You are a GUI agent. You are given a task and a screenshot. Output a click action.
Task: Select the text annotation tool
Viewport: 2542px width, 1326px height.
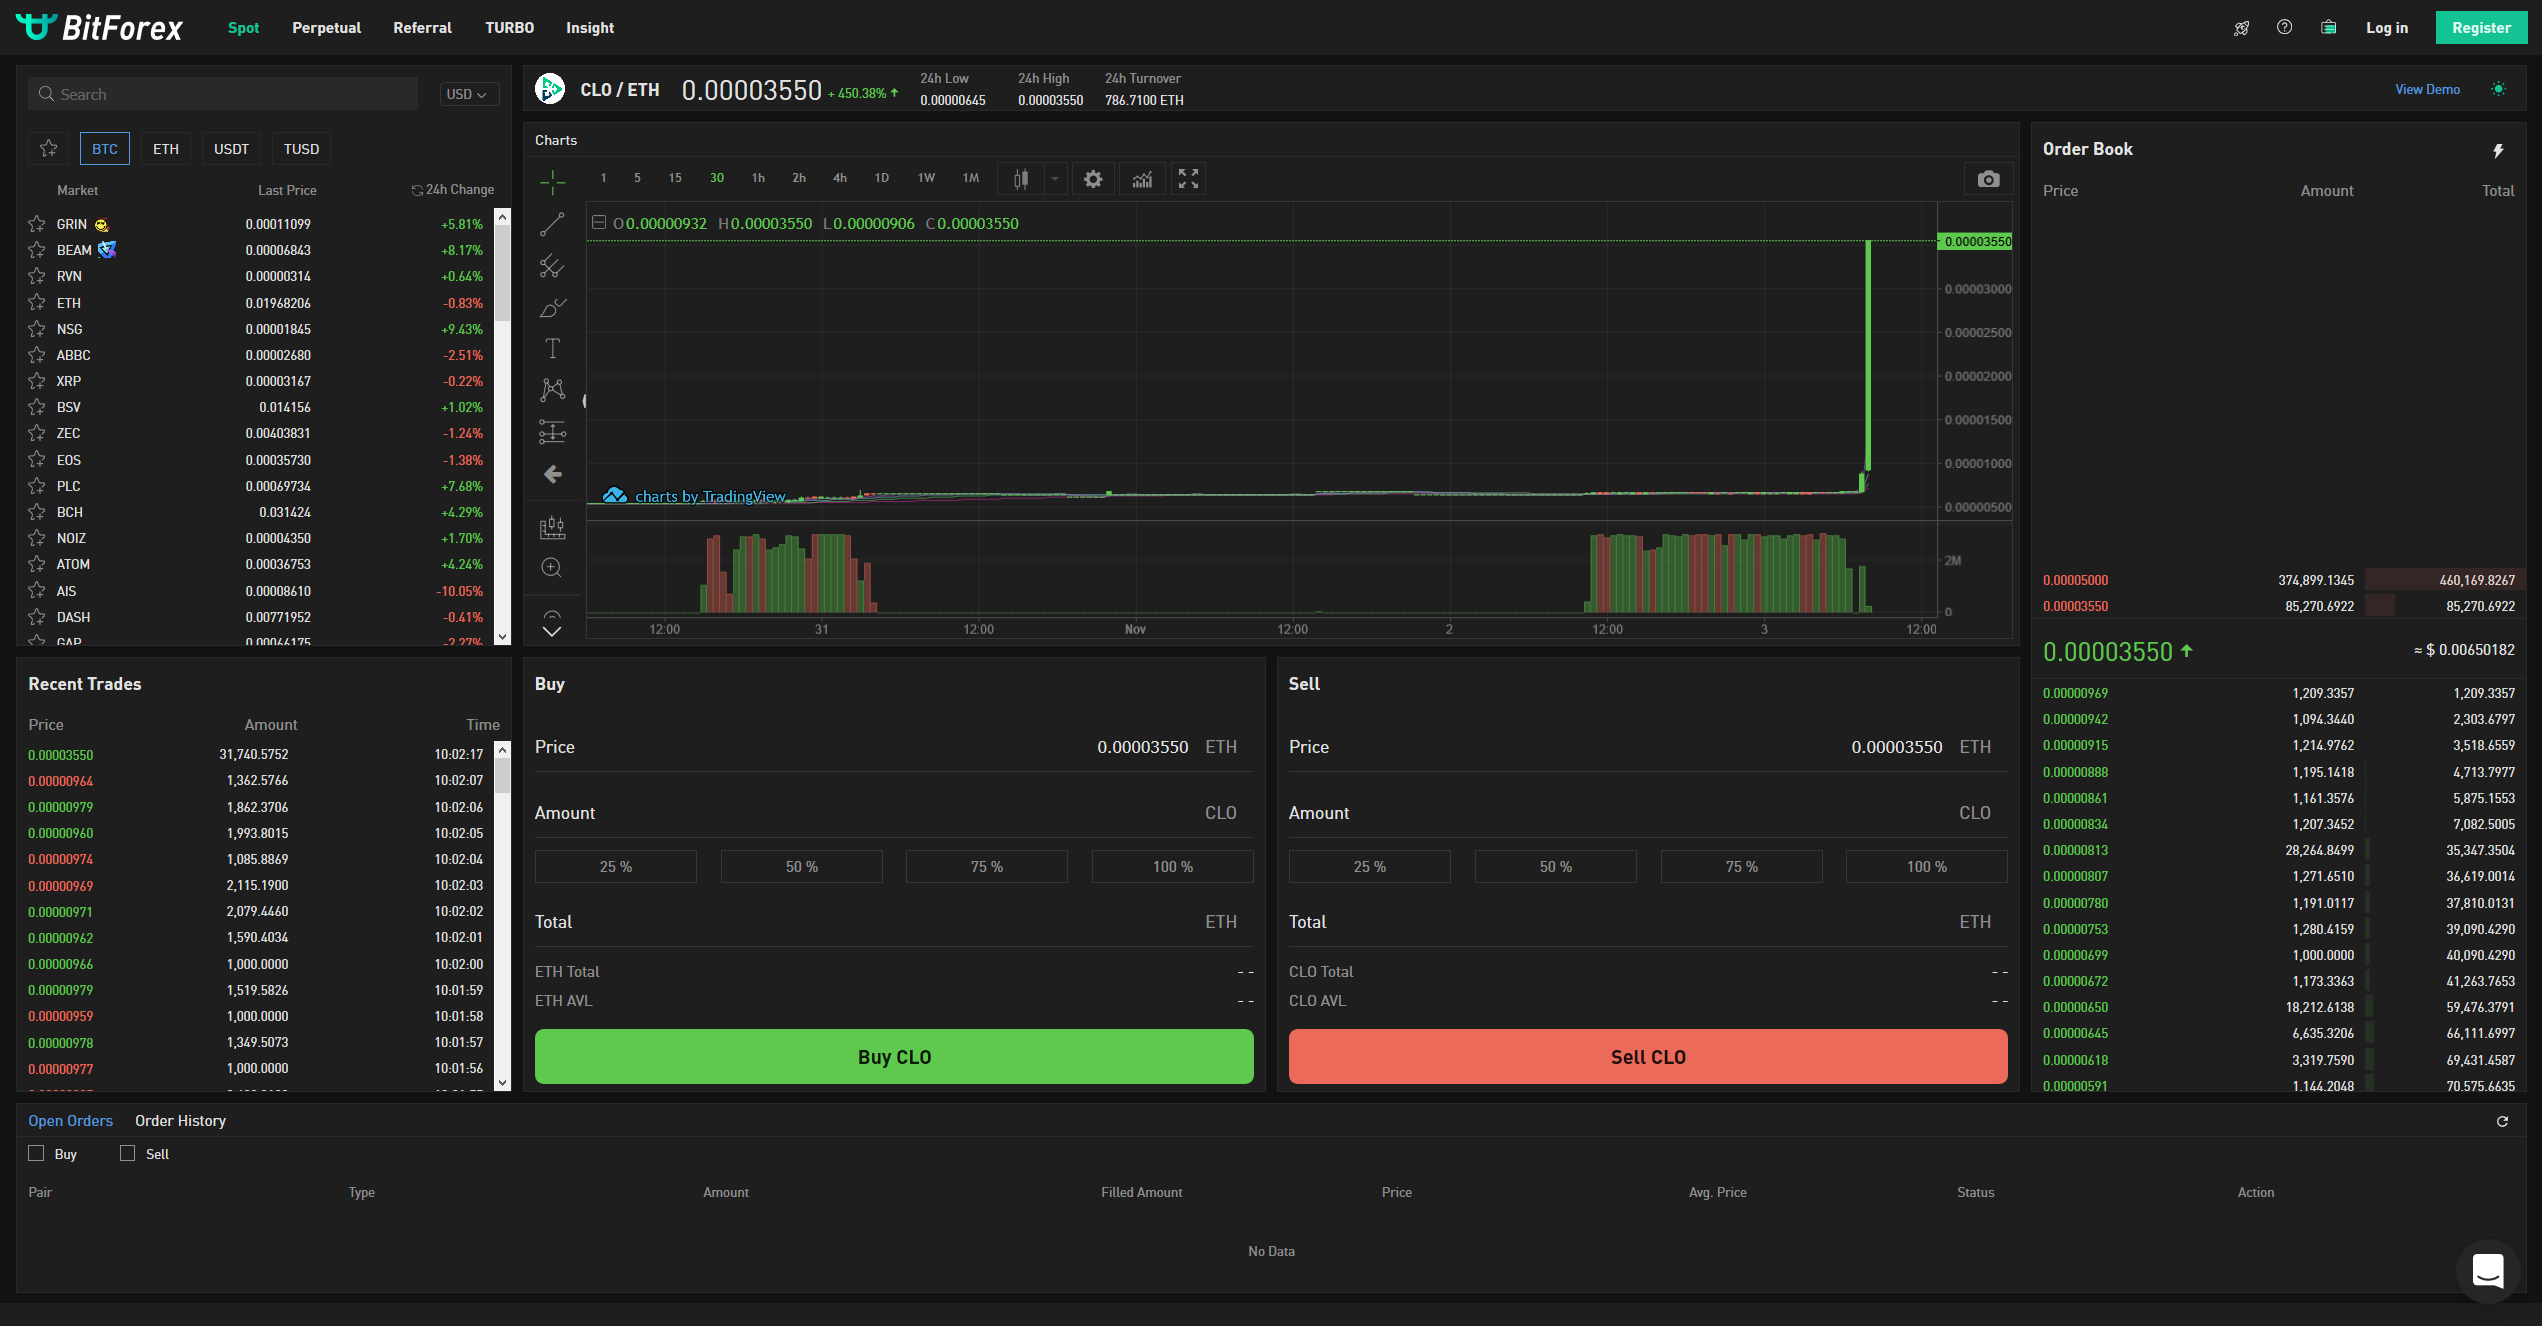tap(552, 348)
